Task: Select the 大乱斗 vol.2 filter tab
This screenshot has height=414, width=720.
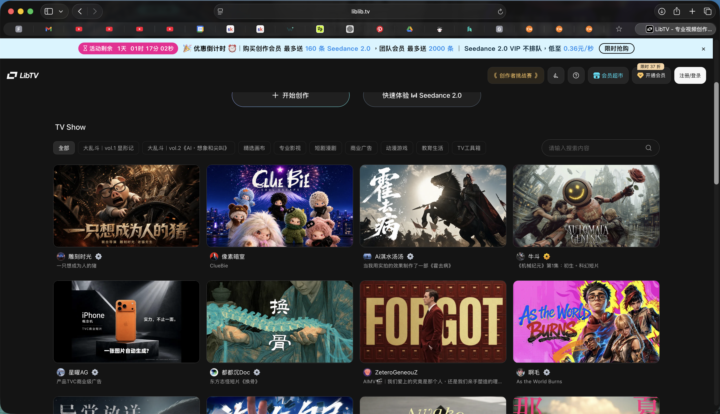Action: pyautogui.click(x=187, y=148)
